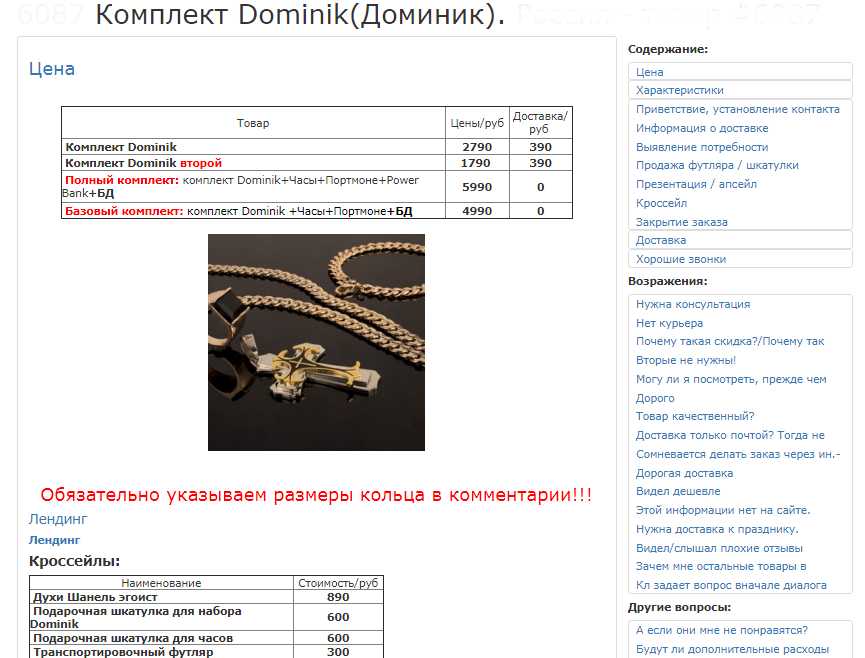Select Видел дешевле under Возражения
The height and width of the screenshot is (658, 865).
pyautogui.click(x=675, y=491)
